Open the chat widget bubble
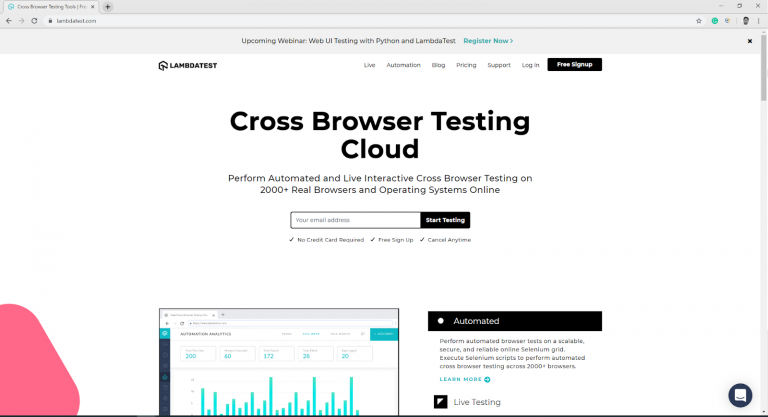This screenshot has width=768, height=417. 740,394
